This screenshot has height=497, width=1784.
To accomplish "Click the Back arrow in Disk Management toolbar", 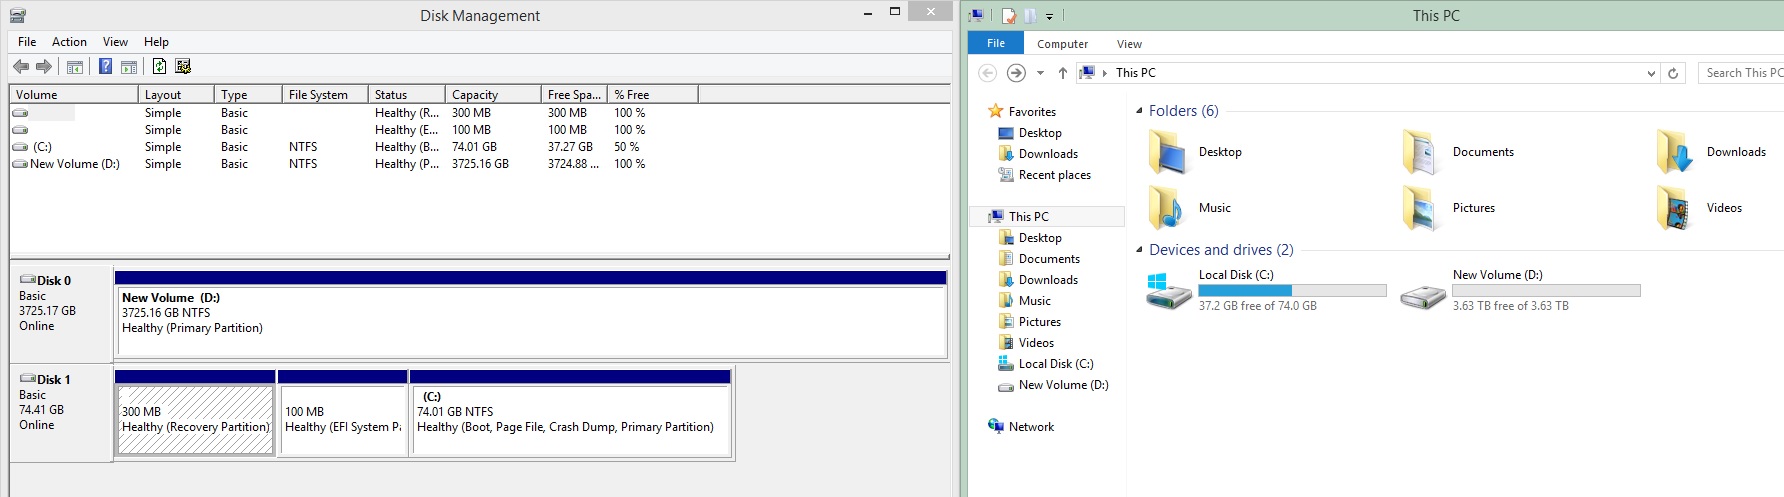I will tap(21, 66).
